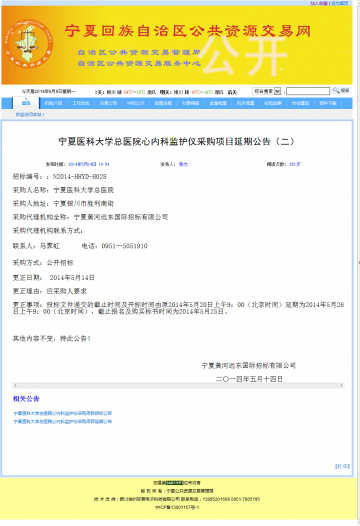360x526 pixels.
Task: Open the 监督检查 navigation item
Action: [x=218, y=103]
